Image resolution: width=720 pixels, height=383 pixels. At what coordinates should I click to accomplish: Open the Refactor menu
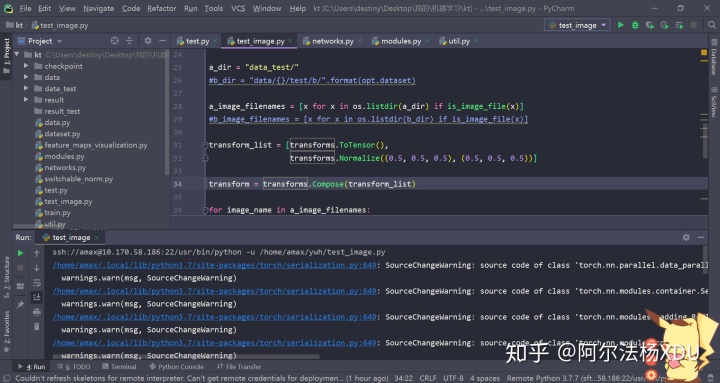point(162,8)
